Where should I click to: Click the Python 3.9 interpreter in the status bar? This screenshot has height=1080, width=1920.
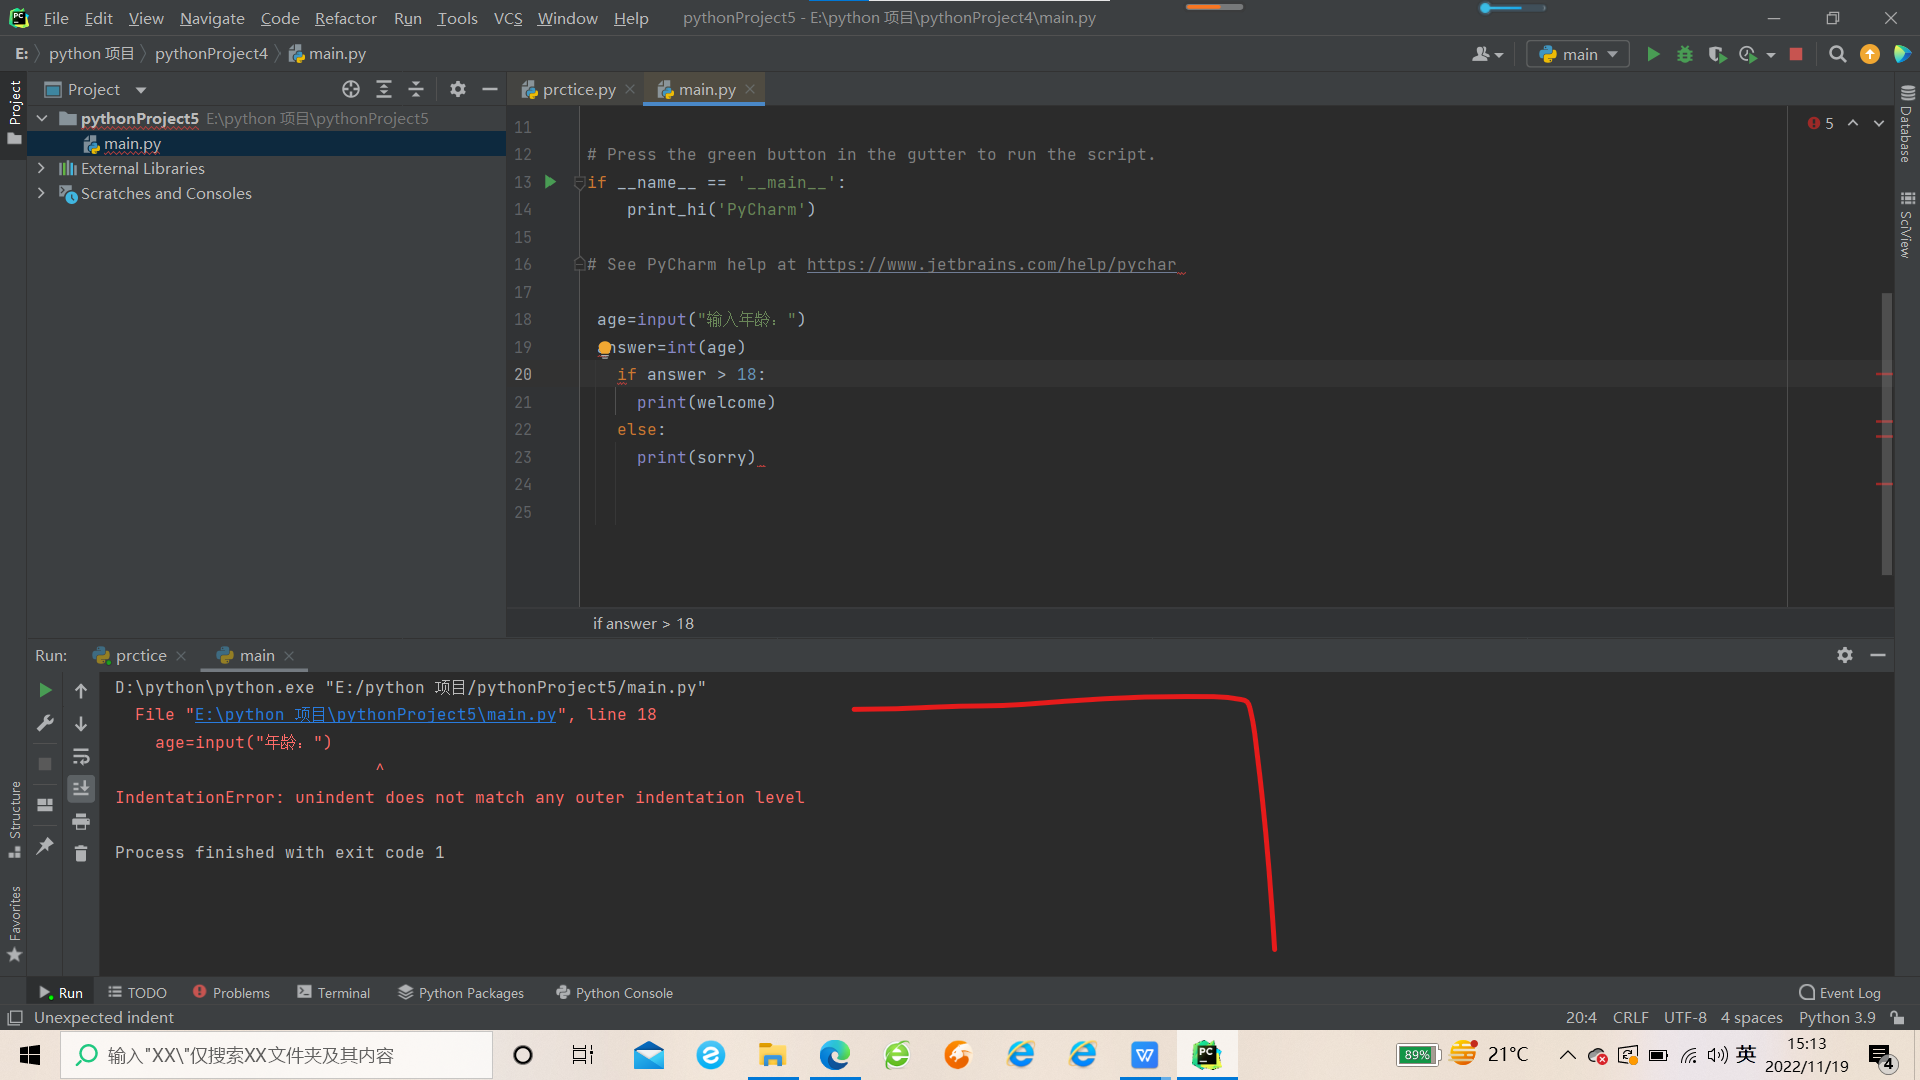1837,1017
